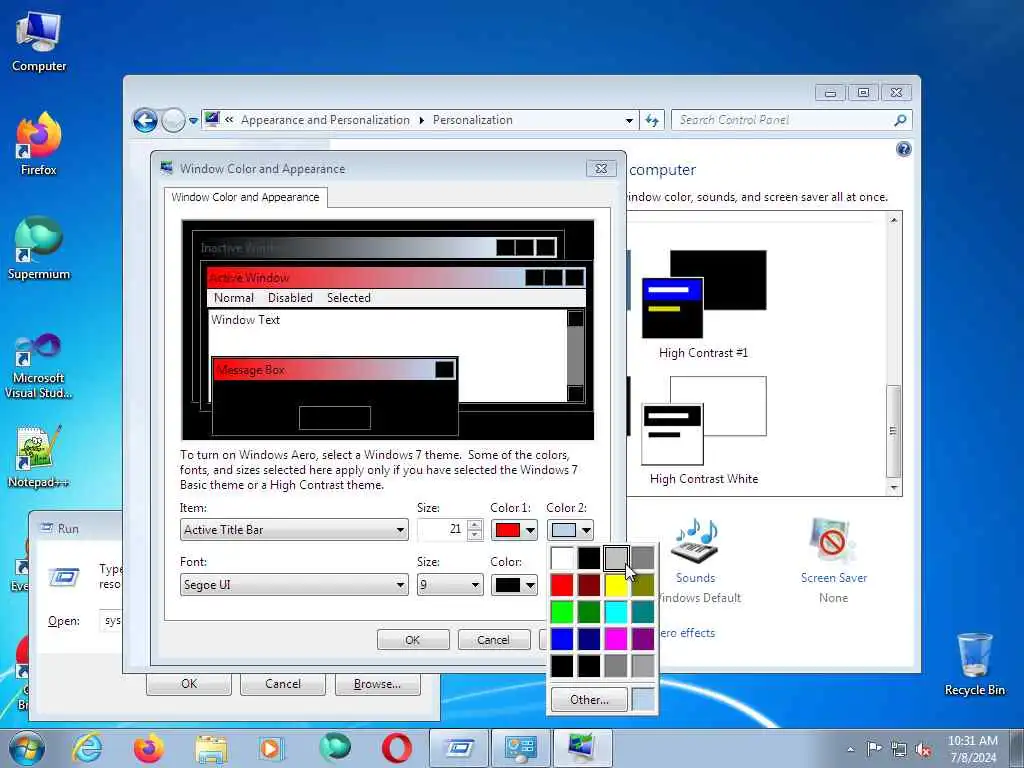Click the Personalization breadcrumb
The image size is (1024, 768).
[473, 120]
